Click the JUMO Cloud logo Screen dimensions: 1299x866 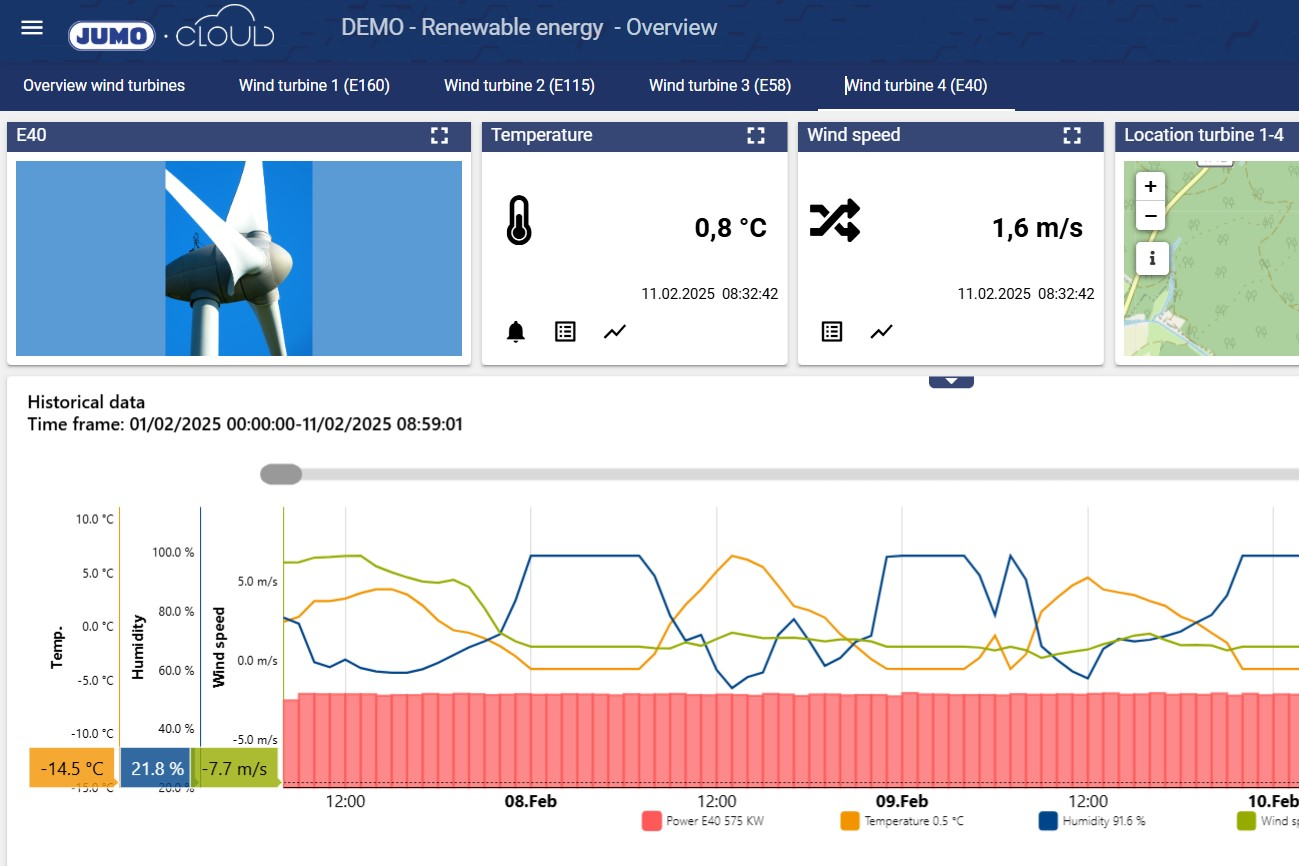(x=171, y=34)
